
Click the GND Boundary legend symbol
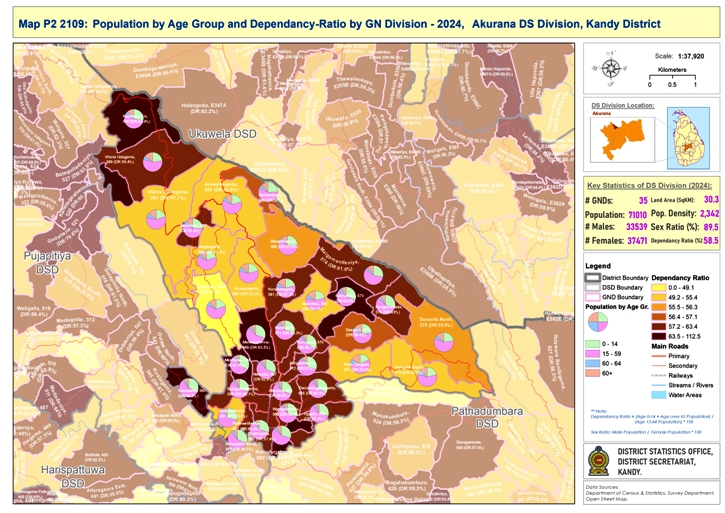593,297
